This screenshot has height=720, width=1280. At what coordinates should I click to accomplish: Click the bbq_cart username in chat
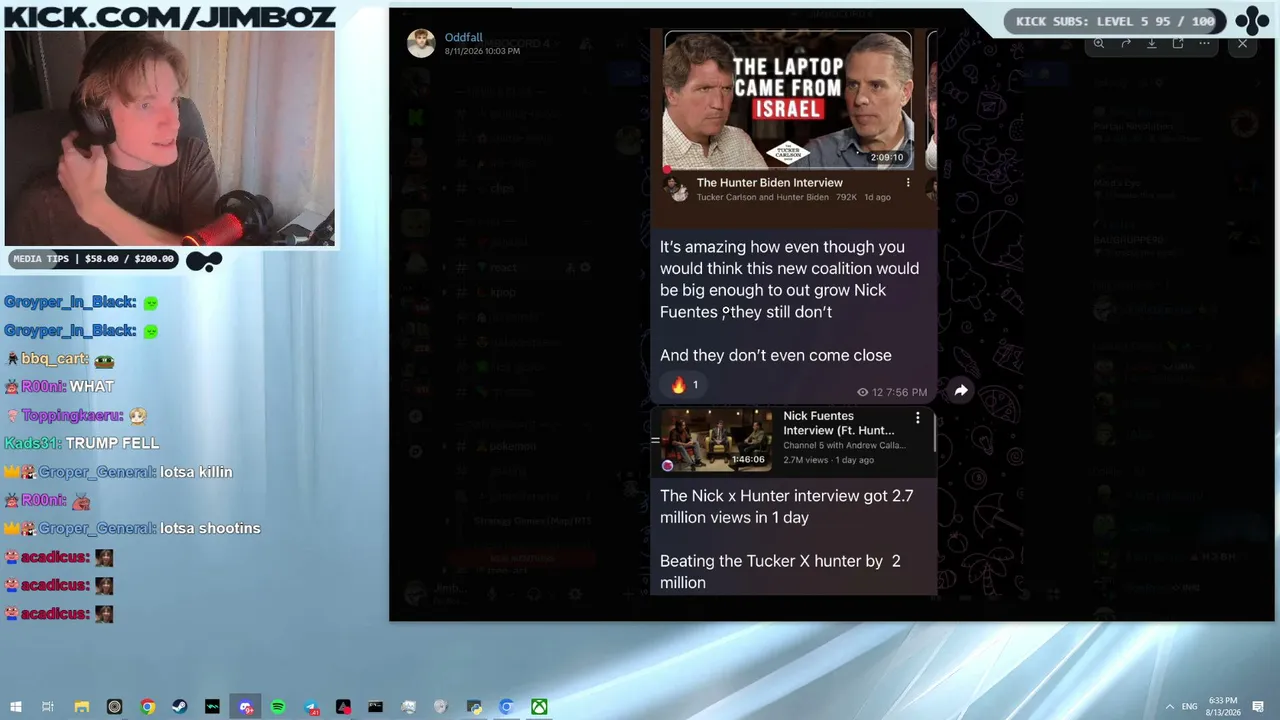[x=53, y=359]
